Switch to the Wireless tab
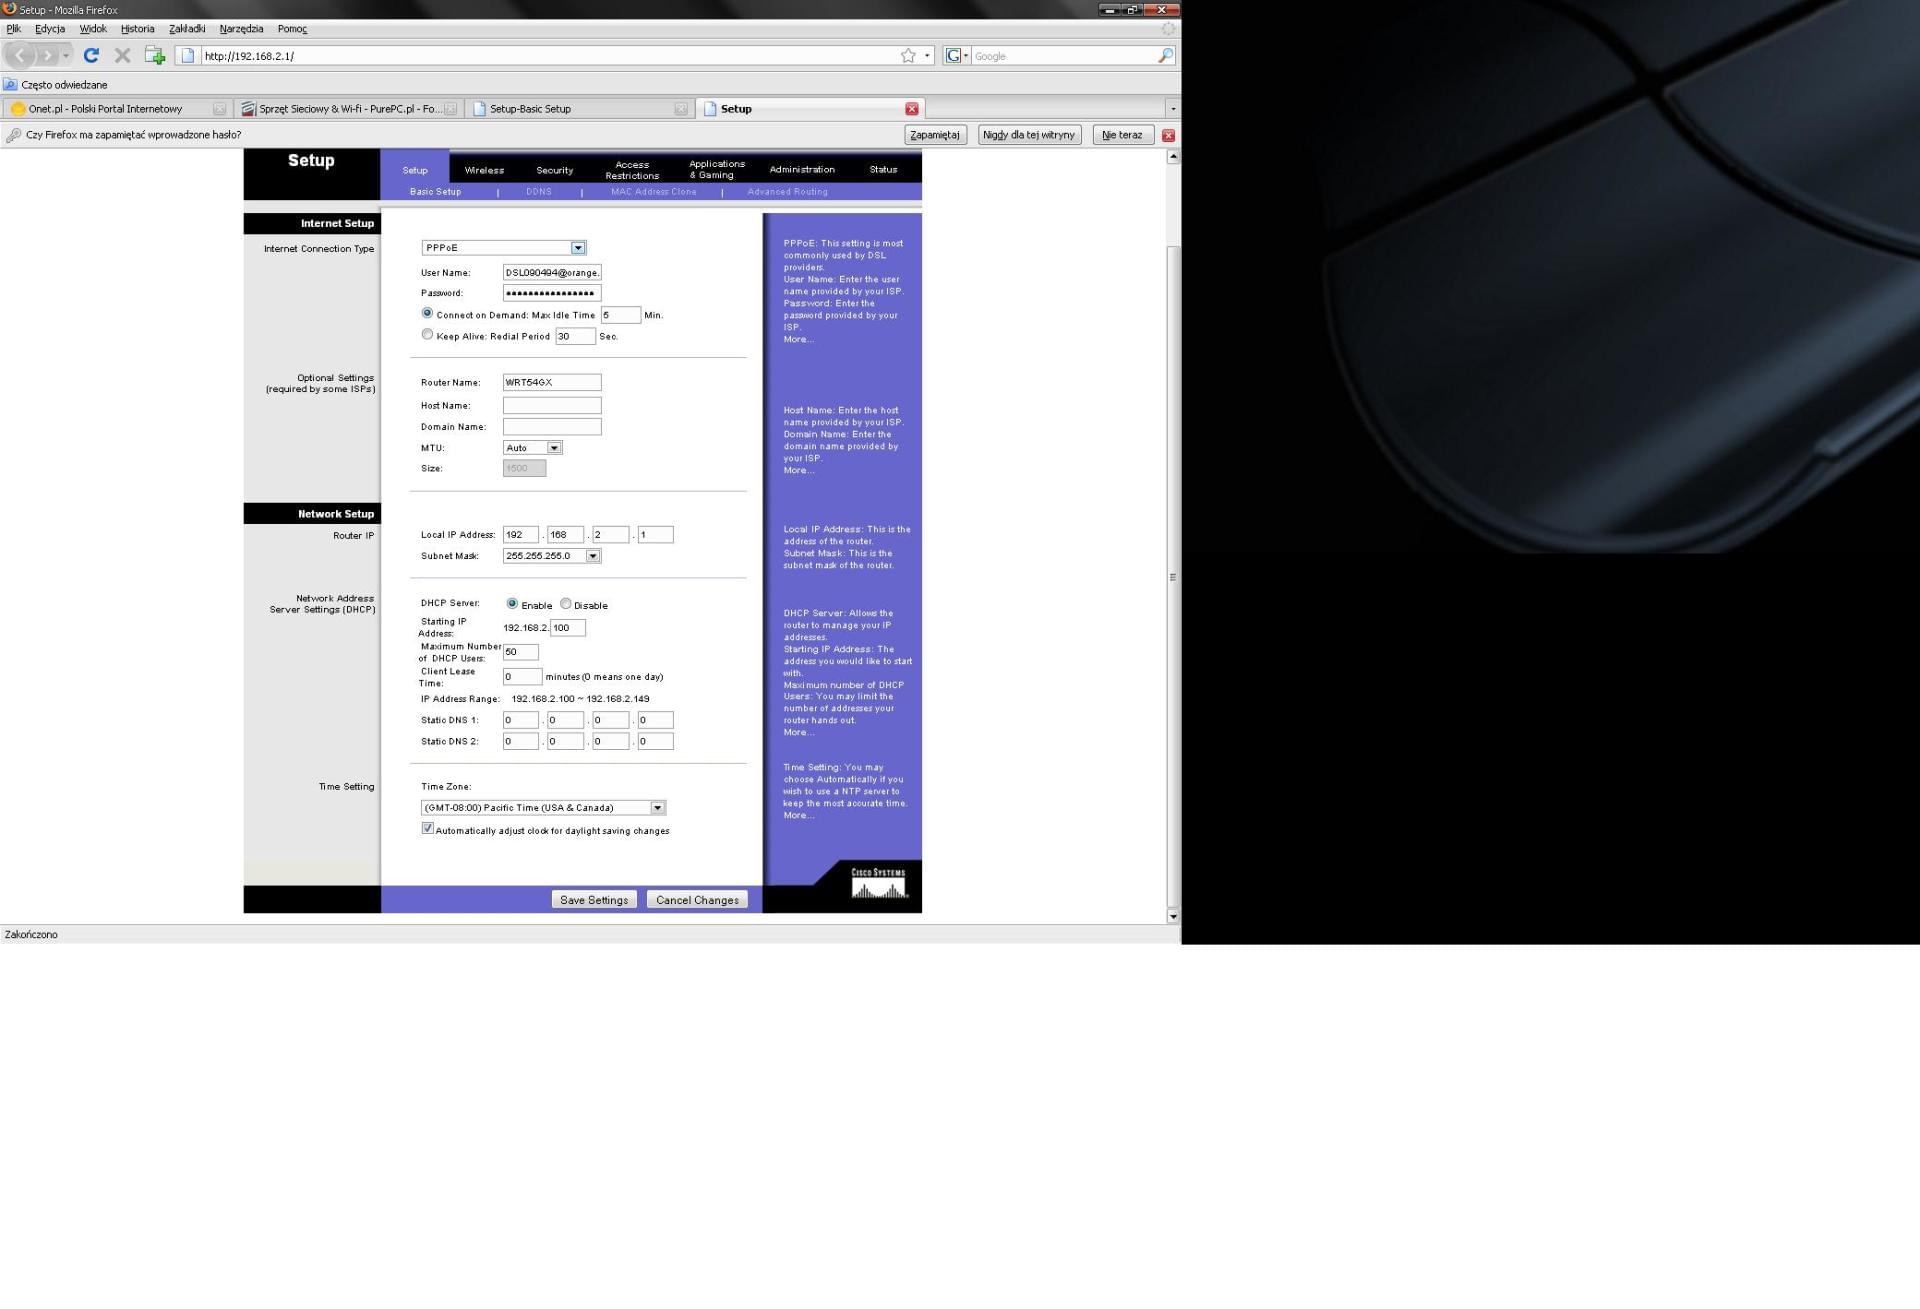The image size is (1920, 1309). click(x=484, y=170)
